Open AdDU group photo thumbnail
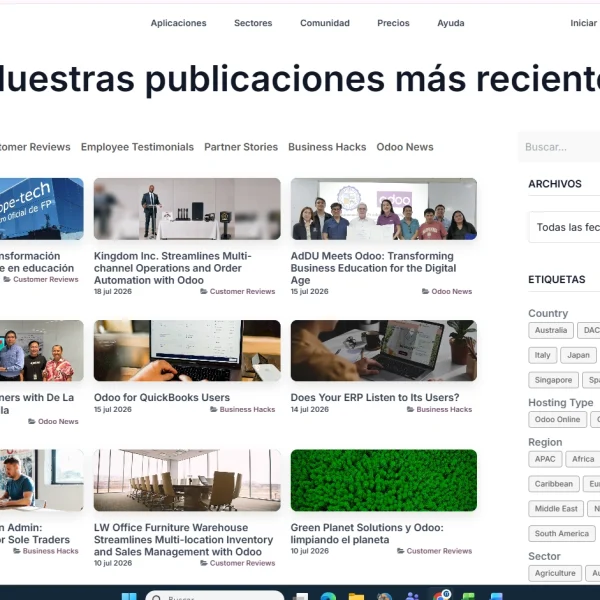600x600 pixels. 384,209
